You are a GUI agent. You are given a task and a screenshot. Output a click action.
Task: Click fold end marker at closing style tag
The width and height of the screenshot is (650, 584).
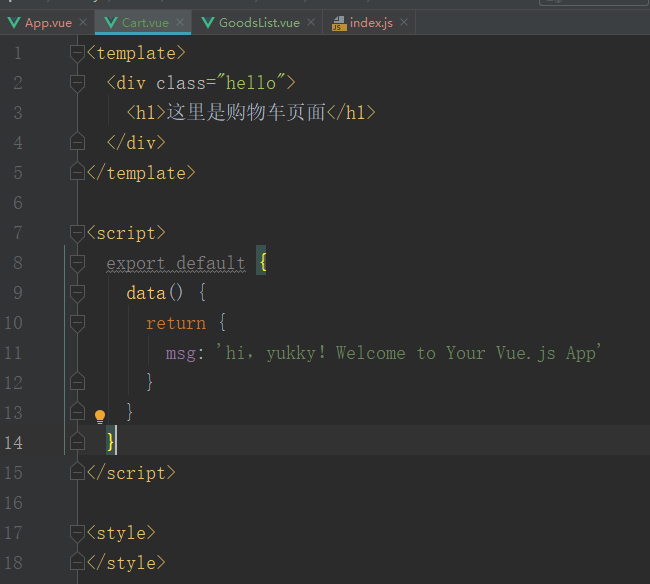[x=77, y=562]
